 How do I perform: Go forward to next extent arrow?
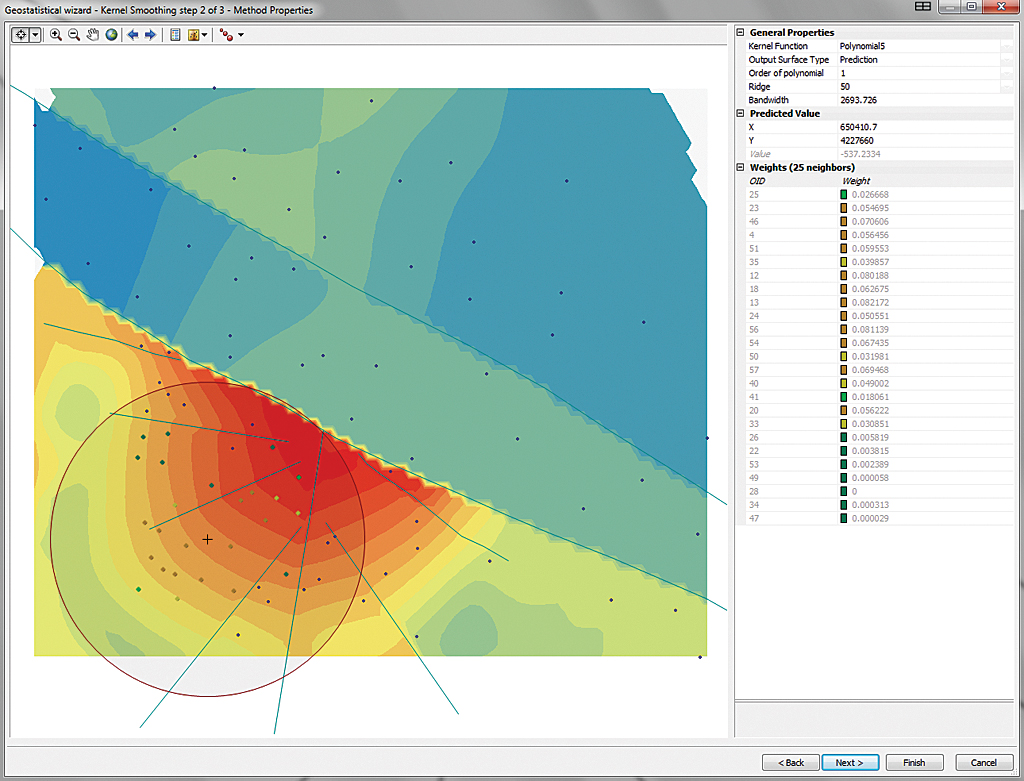(150, 34)
